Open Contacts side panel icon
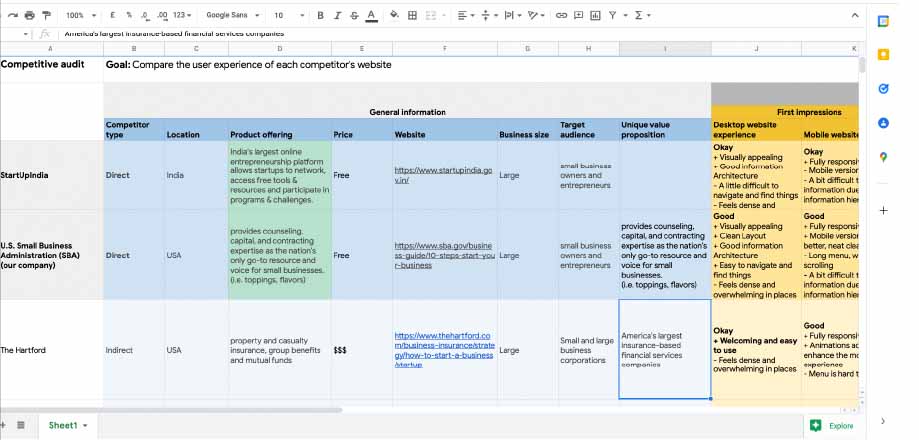 (x=883, y=123)
